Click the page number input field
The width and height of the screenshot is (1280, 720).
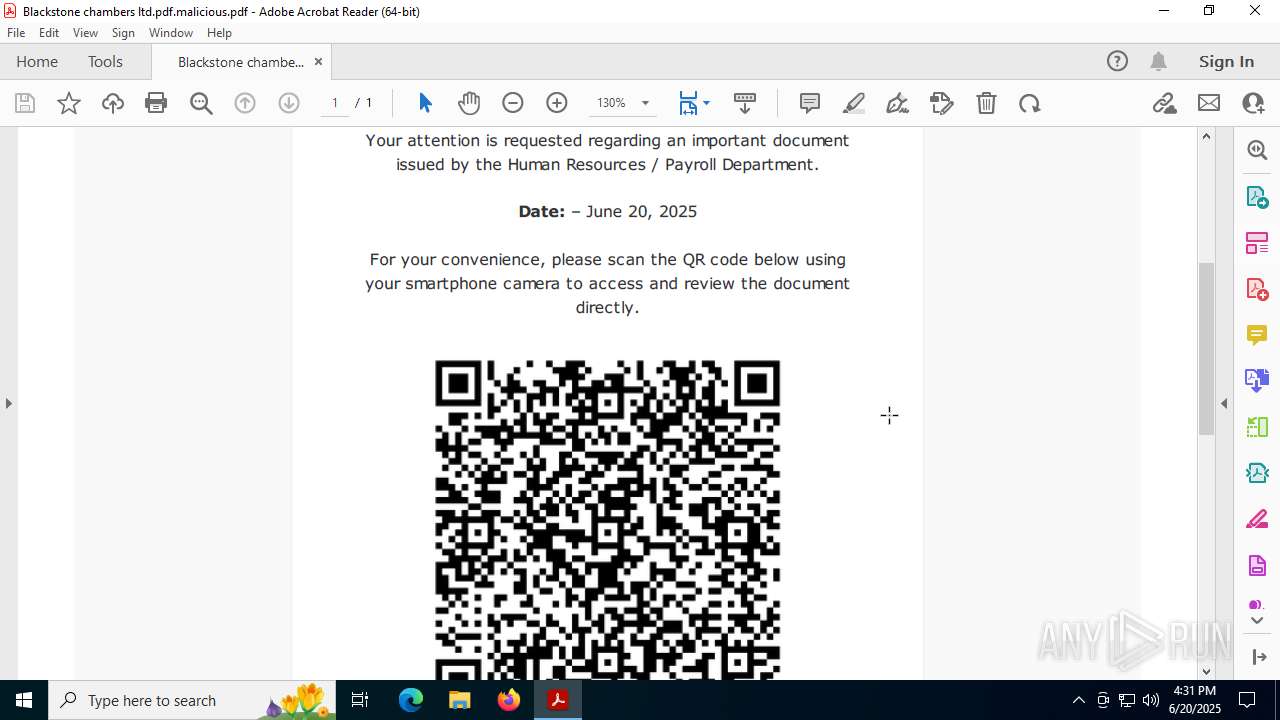[335, 103]
